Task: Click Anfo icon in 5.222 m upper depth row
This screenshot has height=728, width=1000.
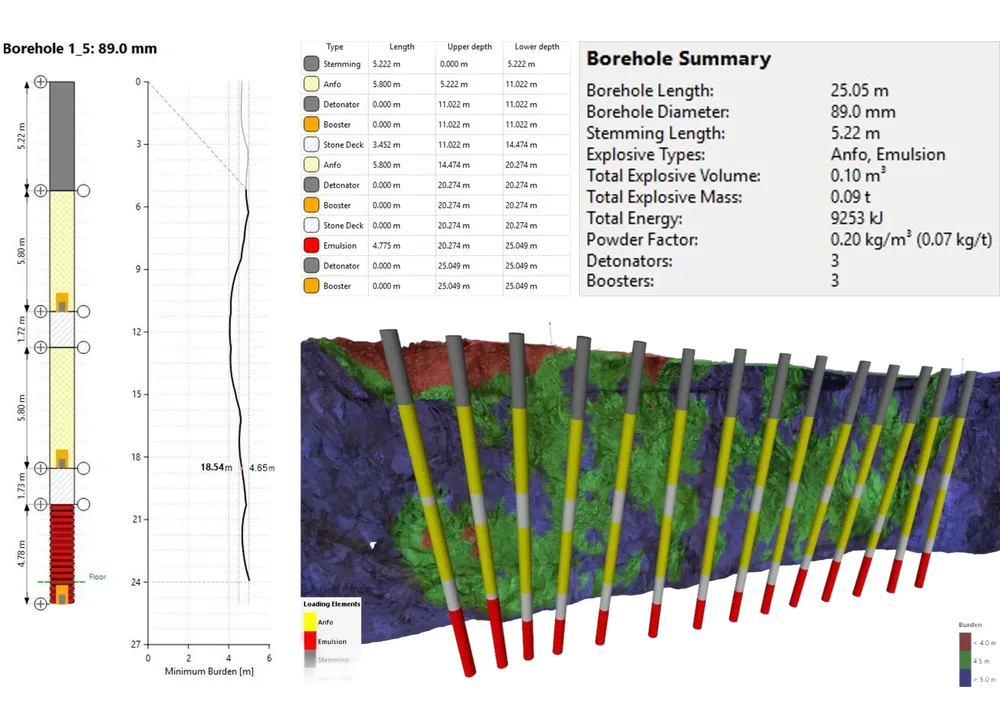Action: pyautogui.click(x=311, y=84)
